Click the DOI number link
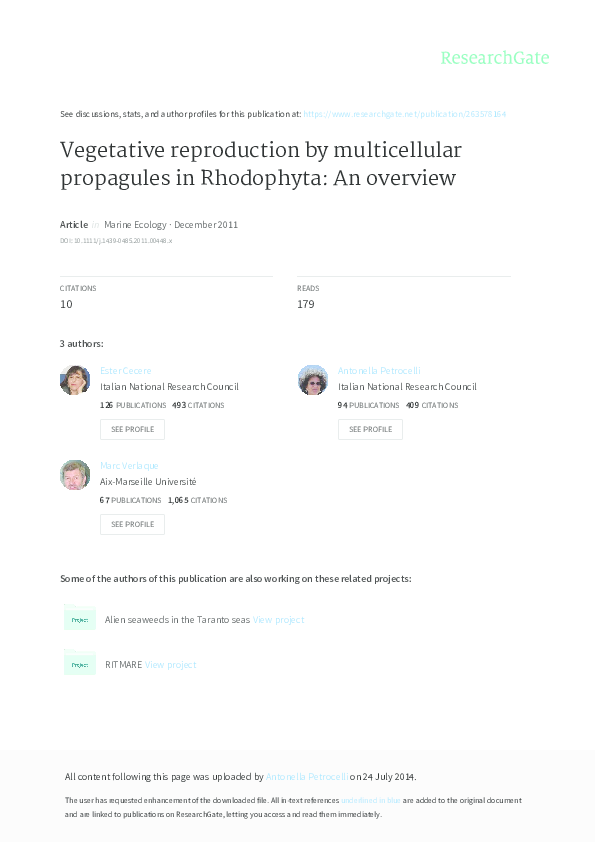This screenshot has height=842, width=595. pos(115,240)
